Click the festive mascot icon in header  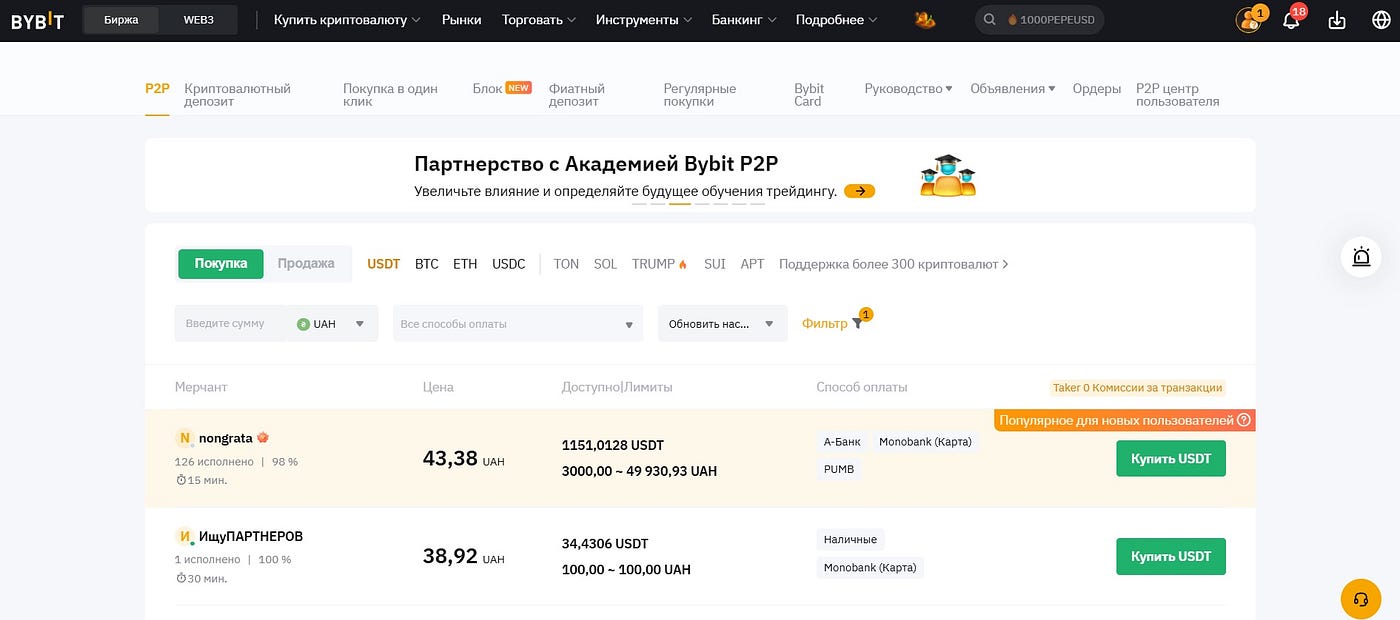tap(925, 20)
